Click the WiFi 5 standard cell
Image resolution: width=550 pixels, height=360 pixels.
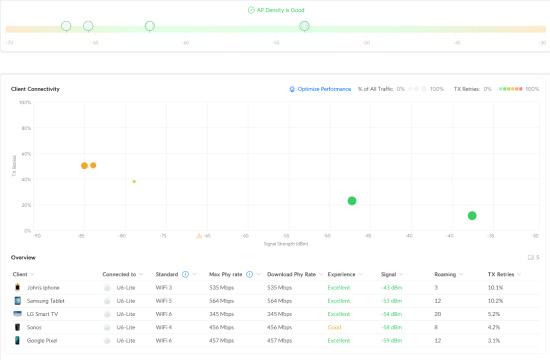pyautogui.click(x=164, y=301)
